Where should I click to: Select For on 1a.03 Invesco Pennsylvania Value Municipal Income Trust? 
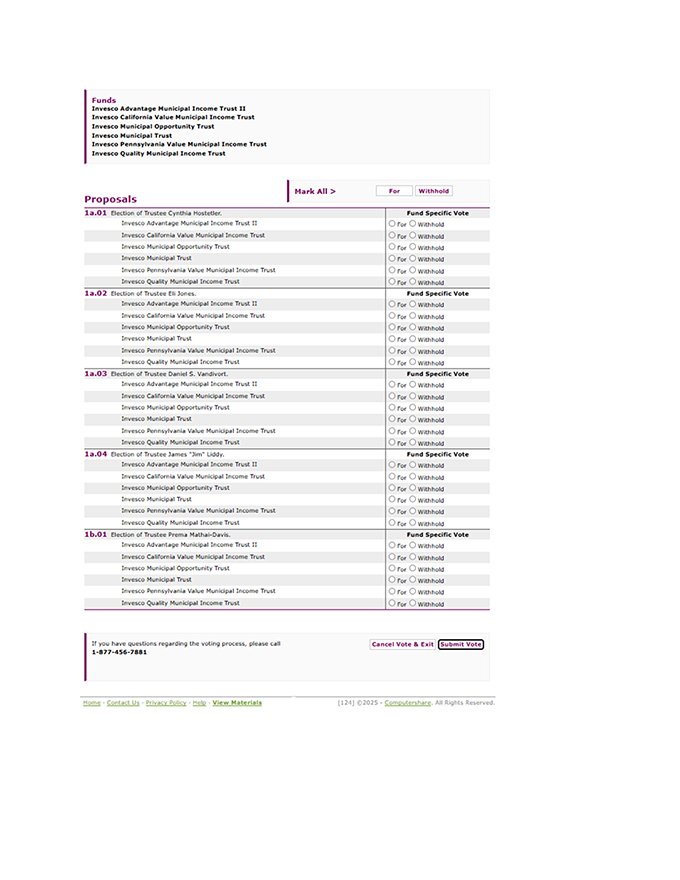(x=392, y=431)
